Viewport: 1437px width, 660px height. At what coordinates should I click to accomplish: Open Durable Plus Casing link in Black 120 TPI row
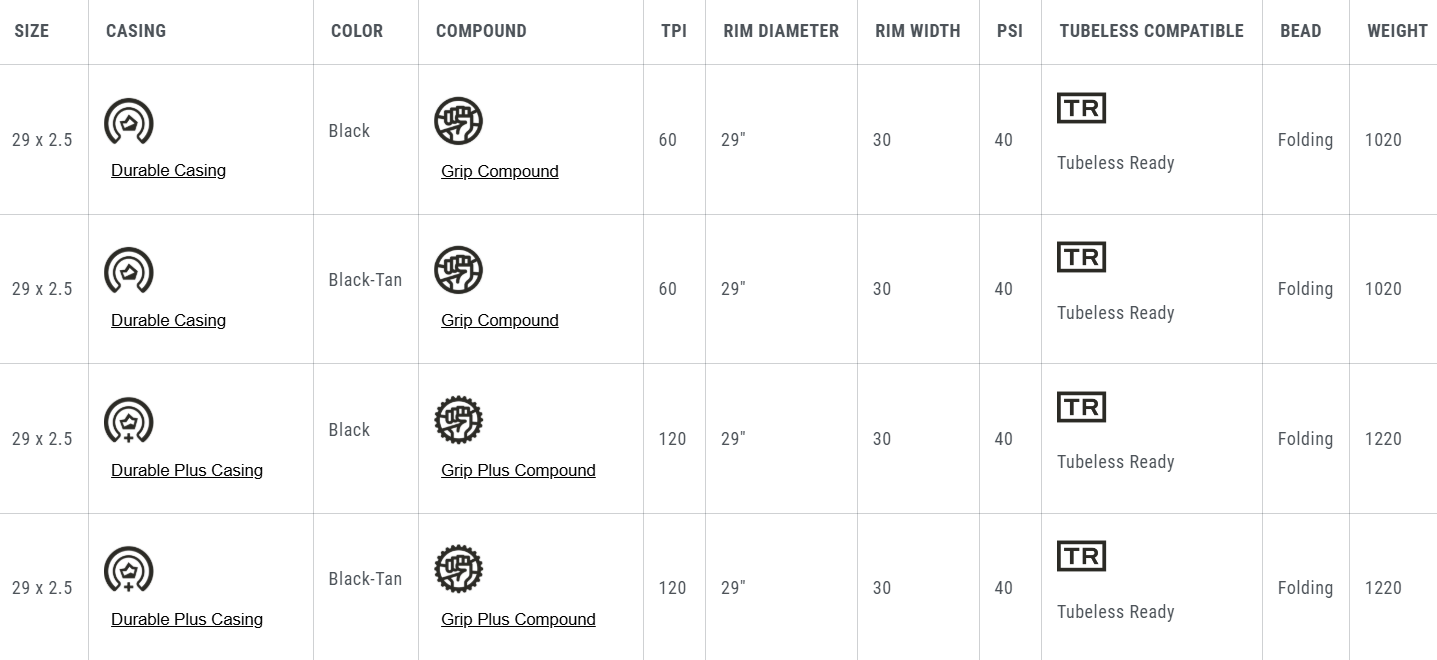(187, 470)
